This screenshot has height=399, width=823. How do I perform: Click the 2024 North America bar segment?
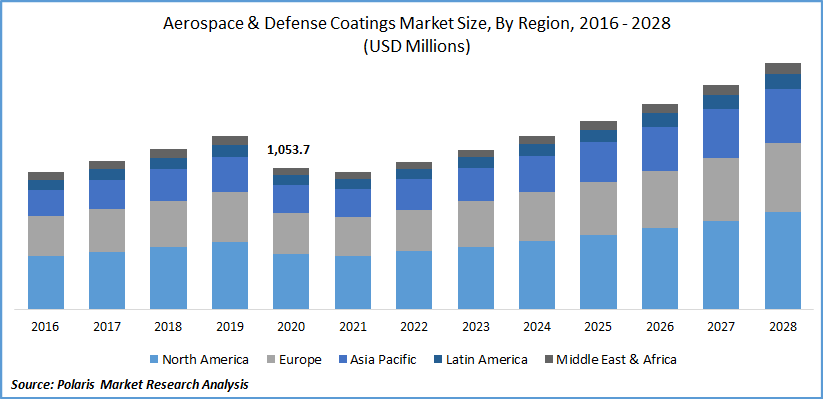(537, 275)
